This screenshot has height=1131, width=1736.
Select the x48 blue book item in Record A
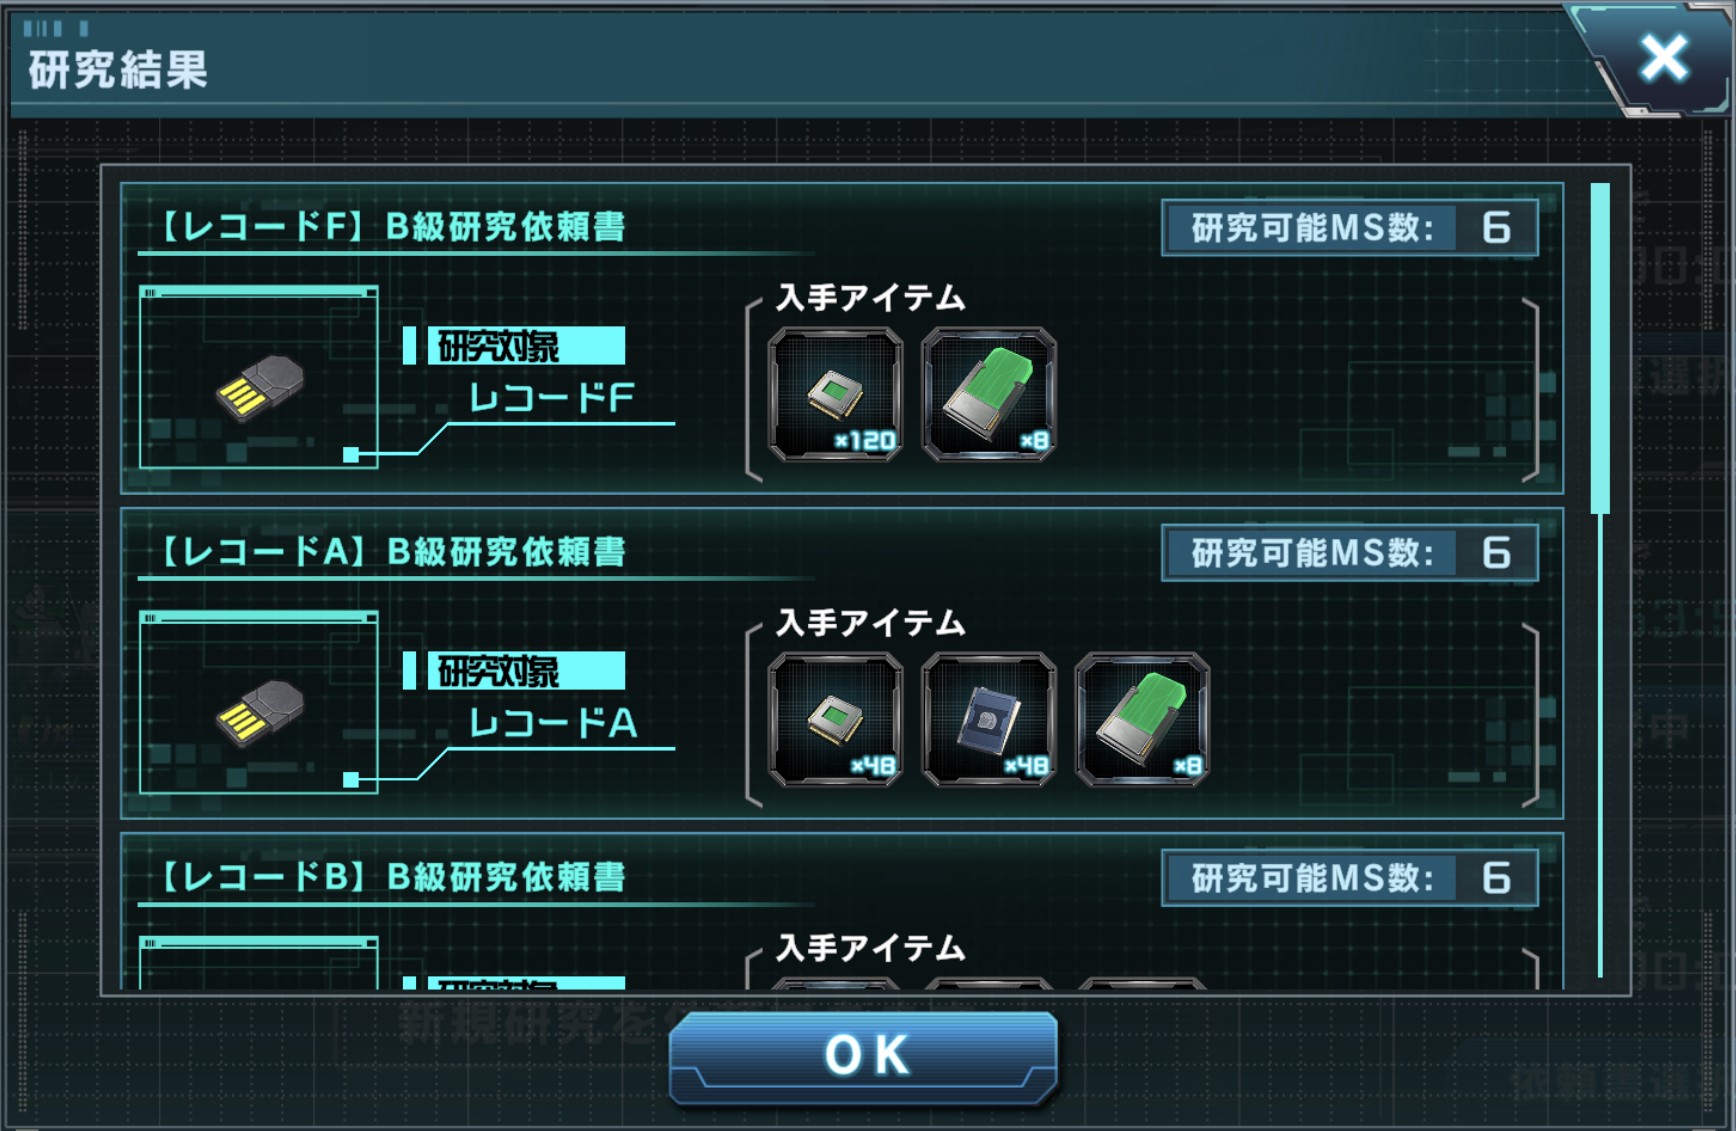pyautogui.click(x=988, y=719)
